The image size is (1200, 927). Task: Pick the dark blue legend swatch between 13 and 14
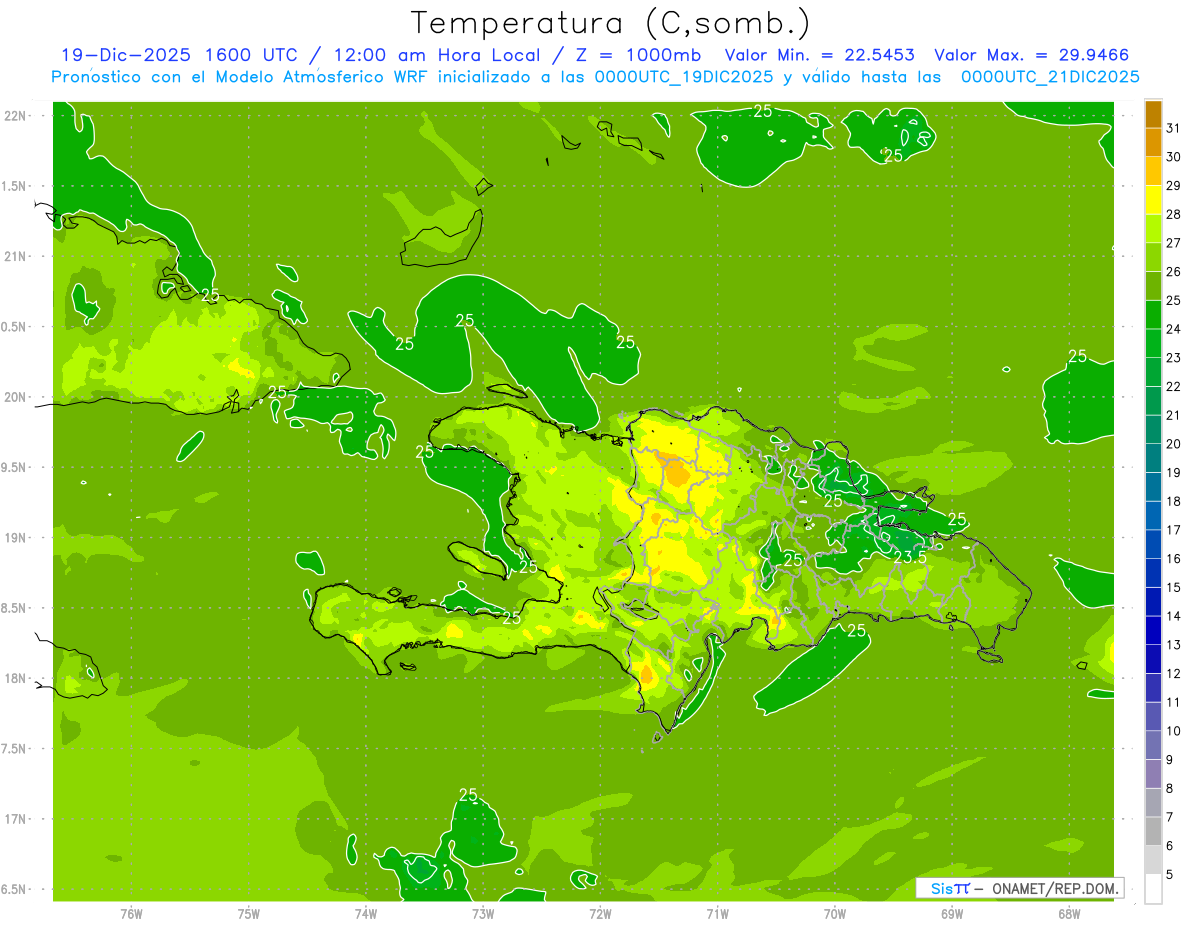[x=1153, y=631]
